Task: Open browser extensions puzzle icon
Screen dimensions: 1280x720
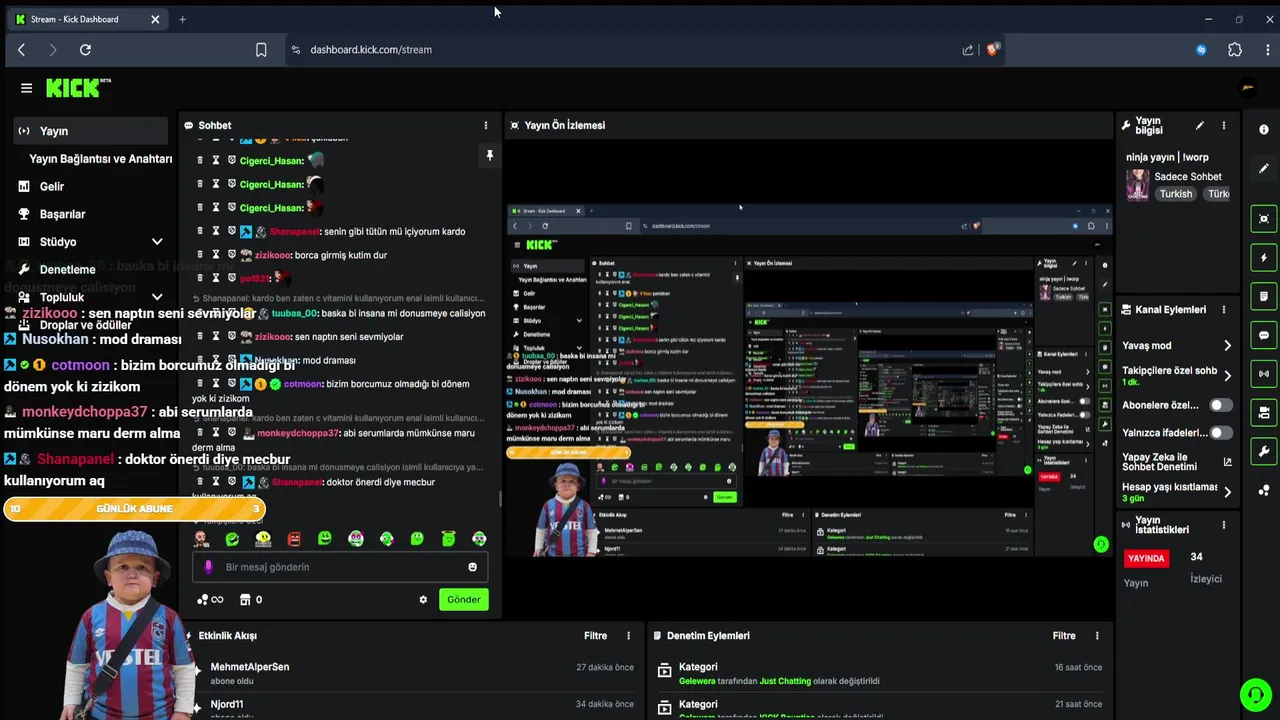Action: (x=1235, y=49)
